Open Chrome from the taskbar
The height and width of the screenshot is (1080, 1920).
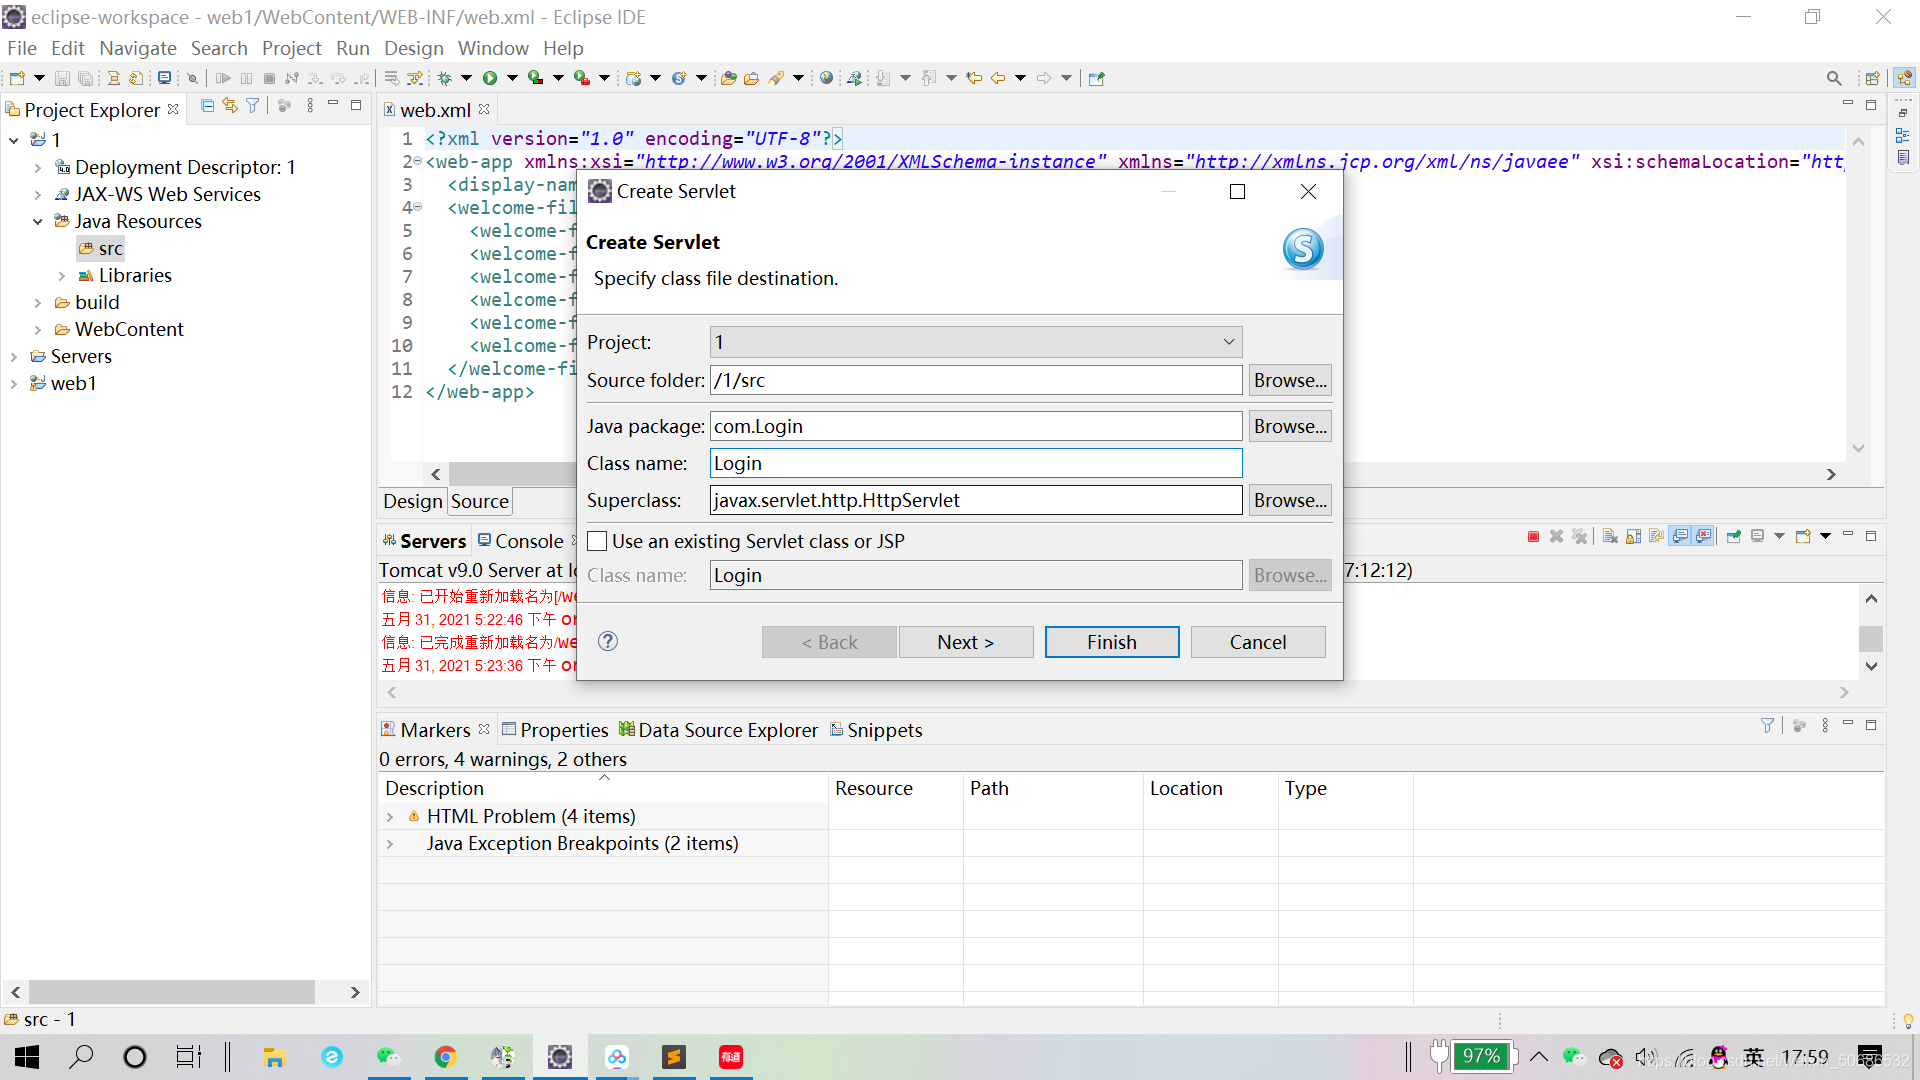pos(445,1057)
